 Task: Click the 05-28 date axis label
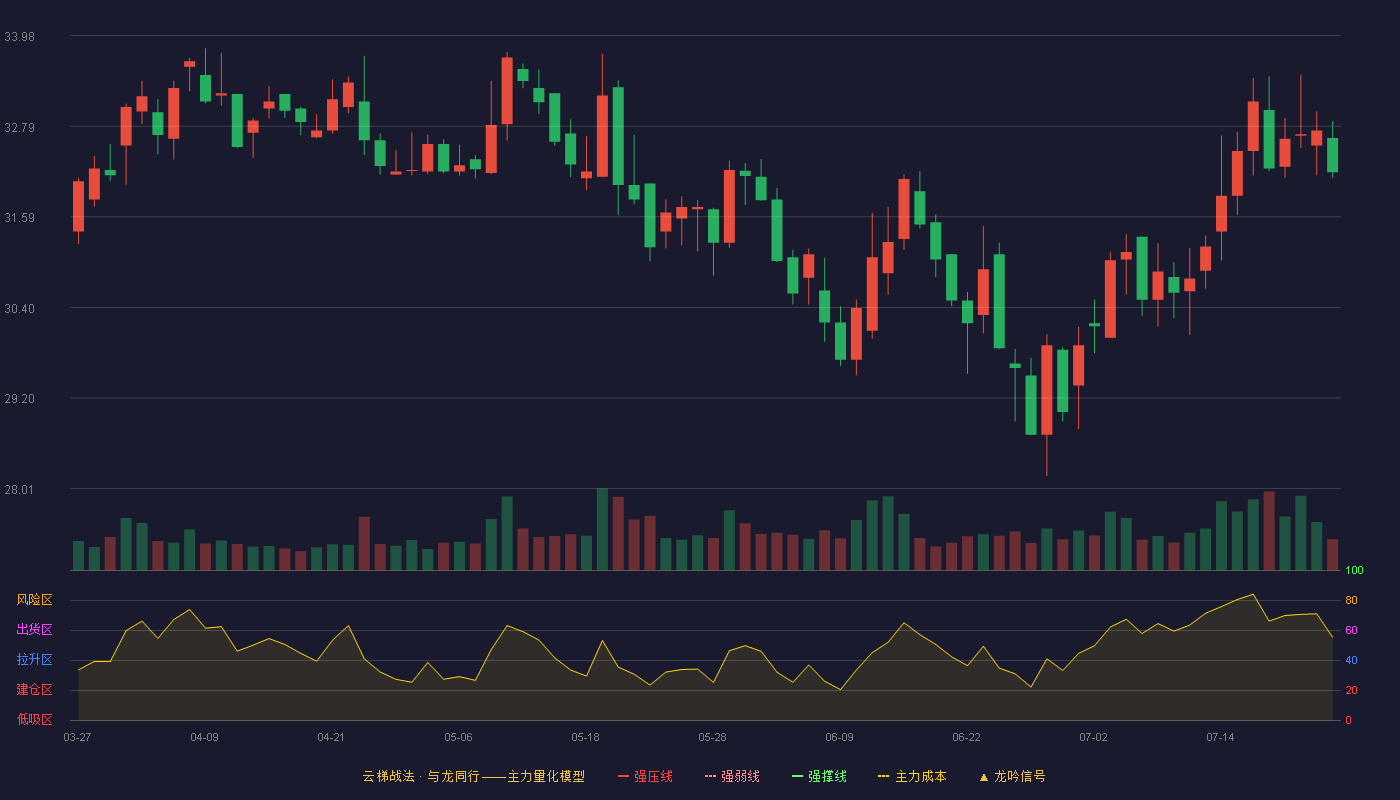tap(712, 737)
